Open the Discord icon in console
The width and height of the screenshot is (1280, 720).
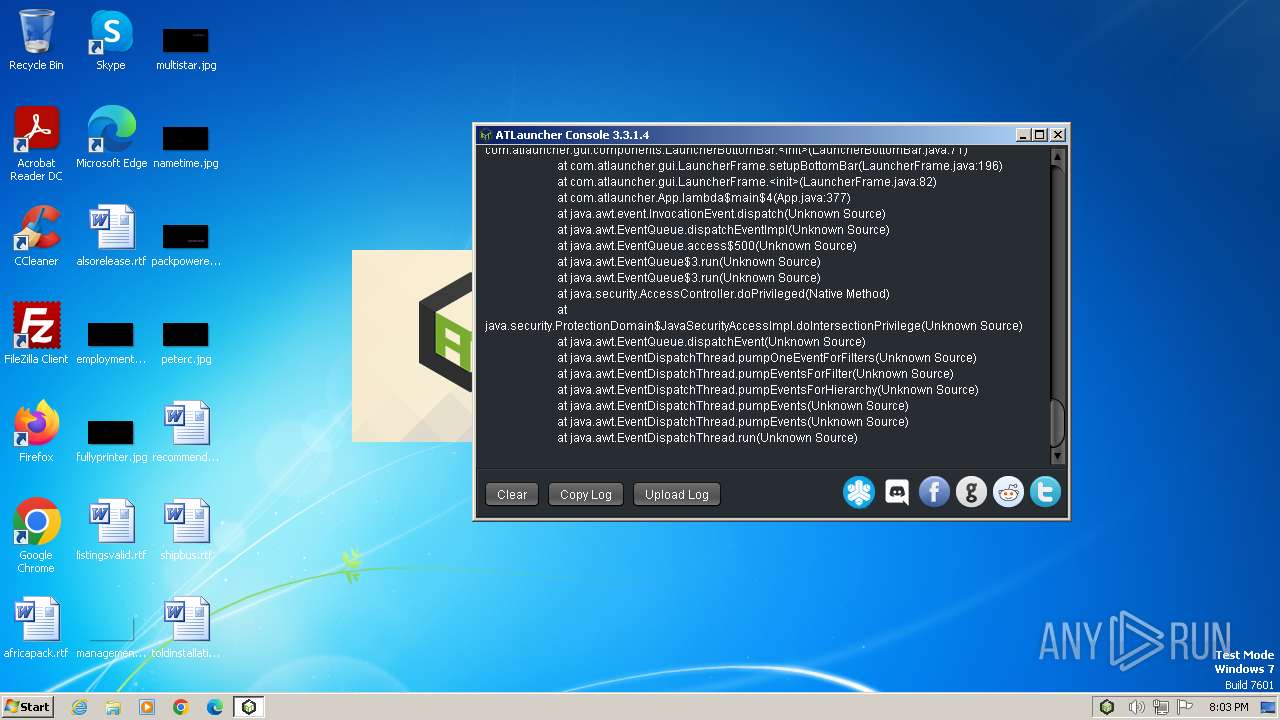click(897, 492)
